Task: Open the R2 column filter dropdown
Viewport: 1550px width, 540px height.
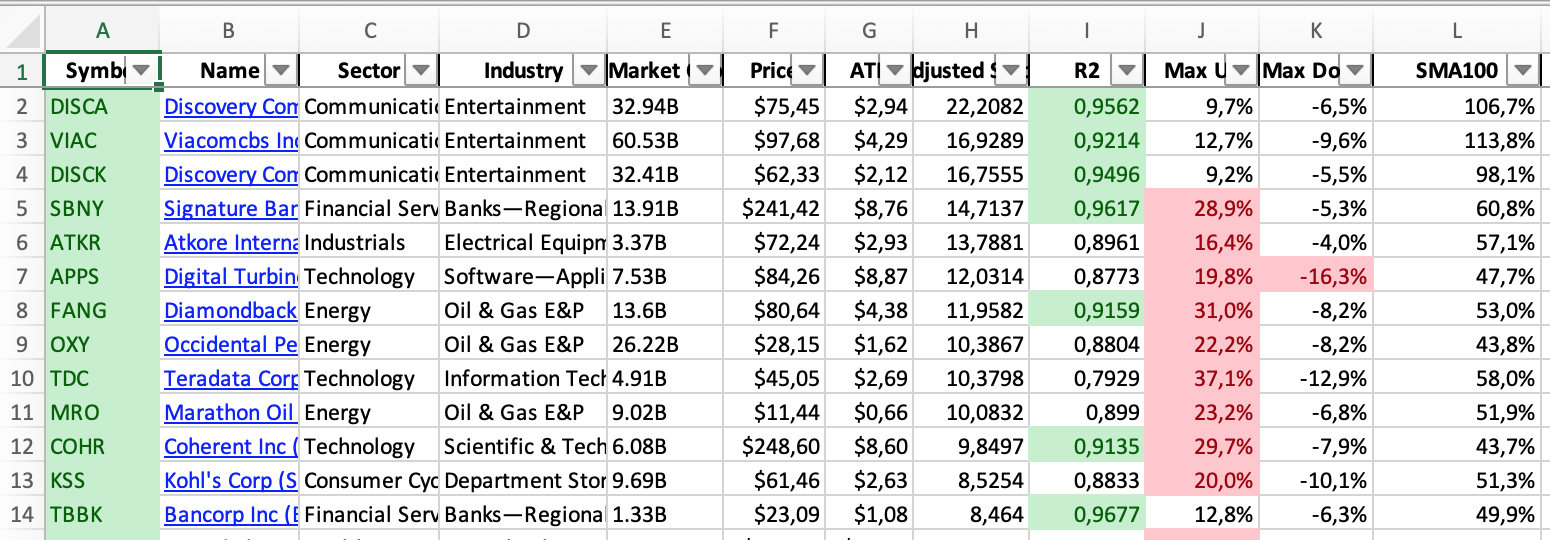Action: [1127, 71]
